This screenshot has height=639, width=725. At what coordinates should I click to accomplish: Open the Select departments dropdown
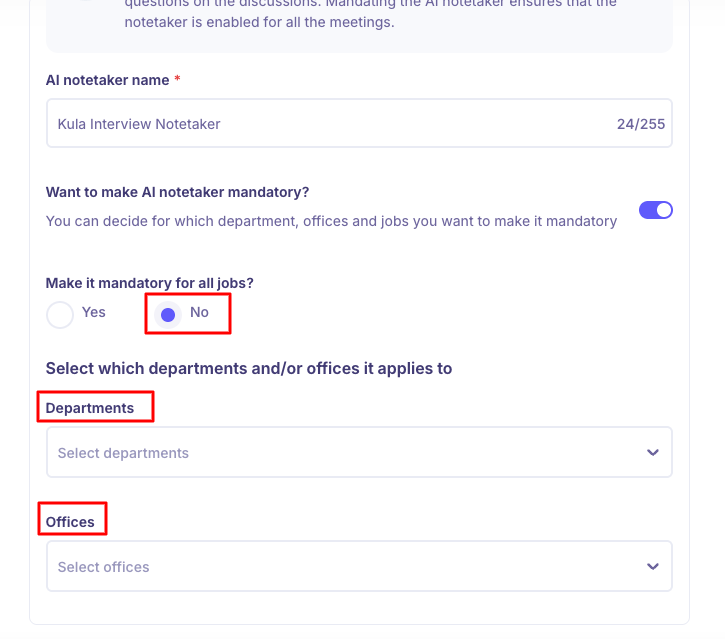[x=340, y=453]
